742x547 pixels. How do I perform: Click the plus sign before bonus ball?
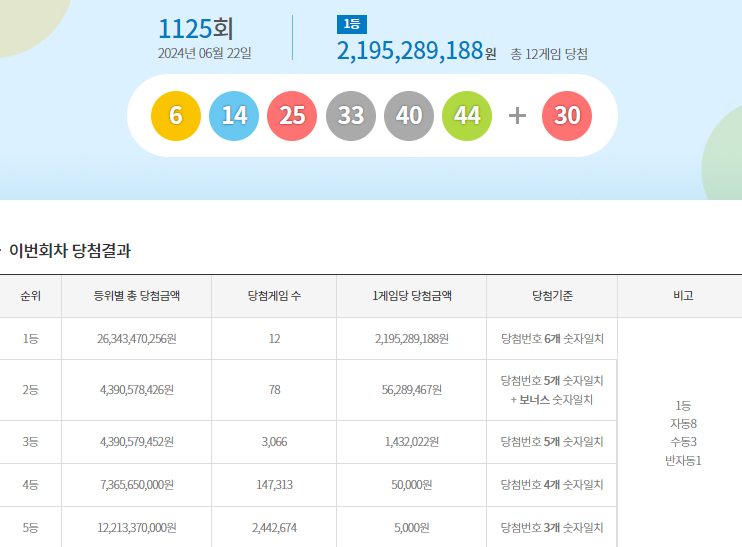[x=517, y=115]
